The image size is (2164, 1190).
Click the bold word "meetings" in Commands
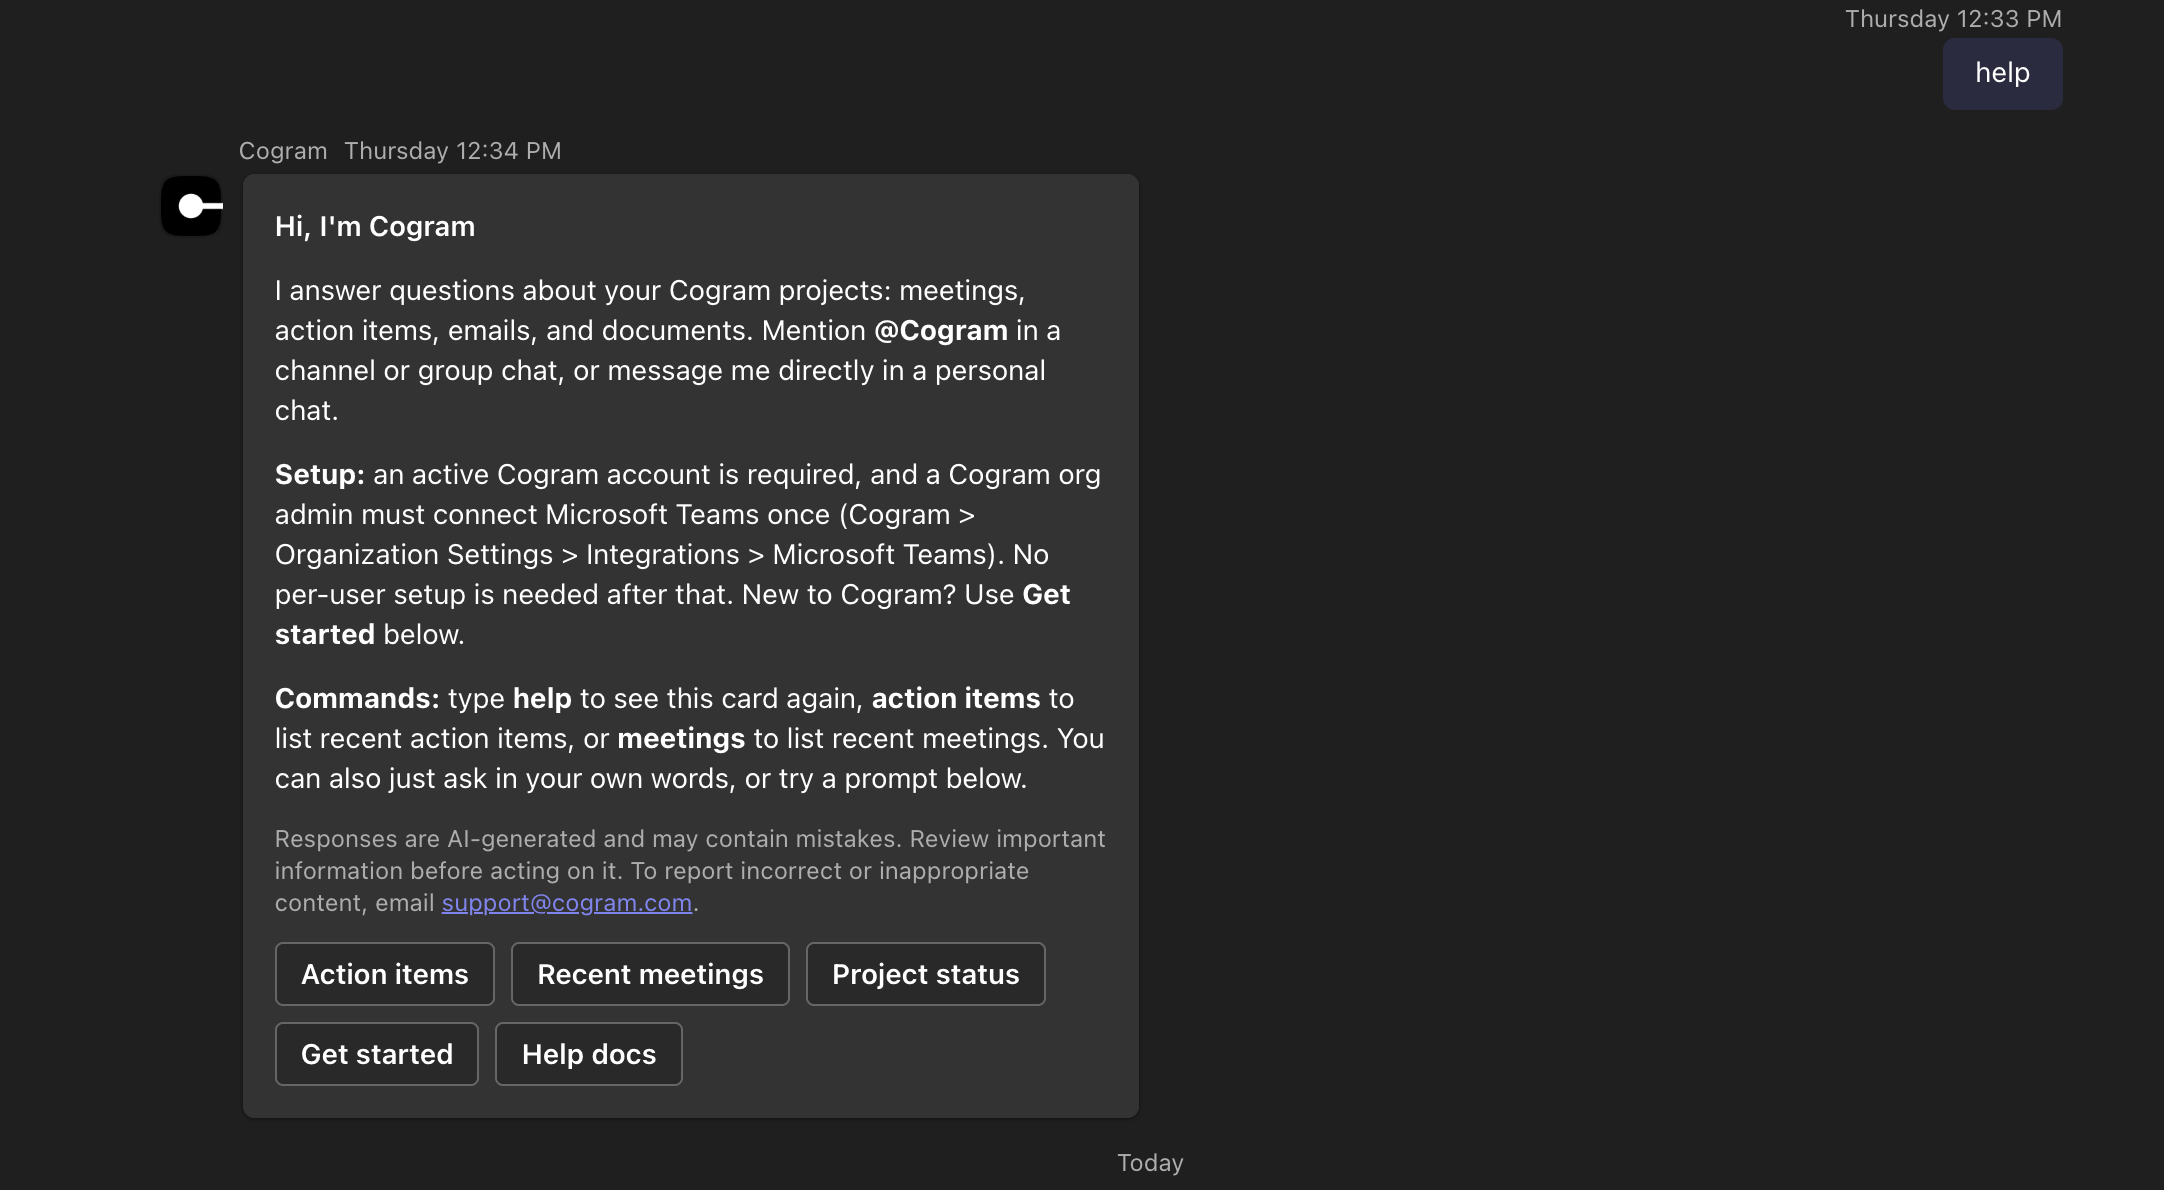681,739
